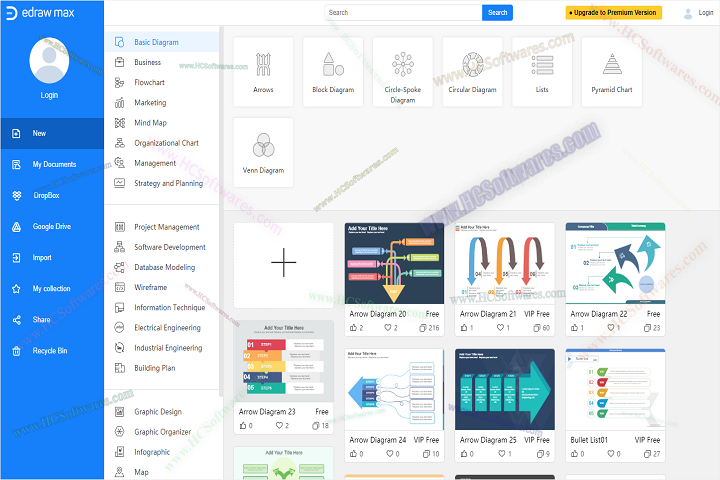This screenshot has width=720, height=480.
Task: Click the Business category icon
Action: tap(119, 62)
